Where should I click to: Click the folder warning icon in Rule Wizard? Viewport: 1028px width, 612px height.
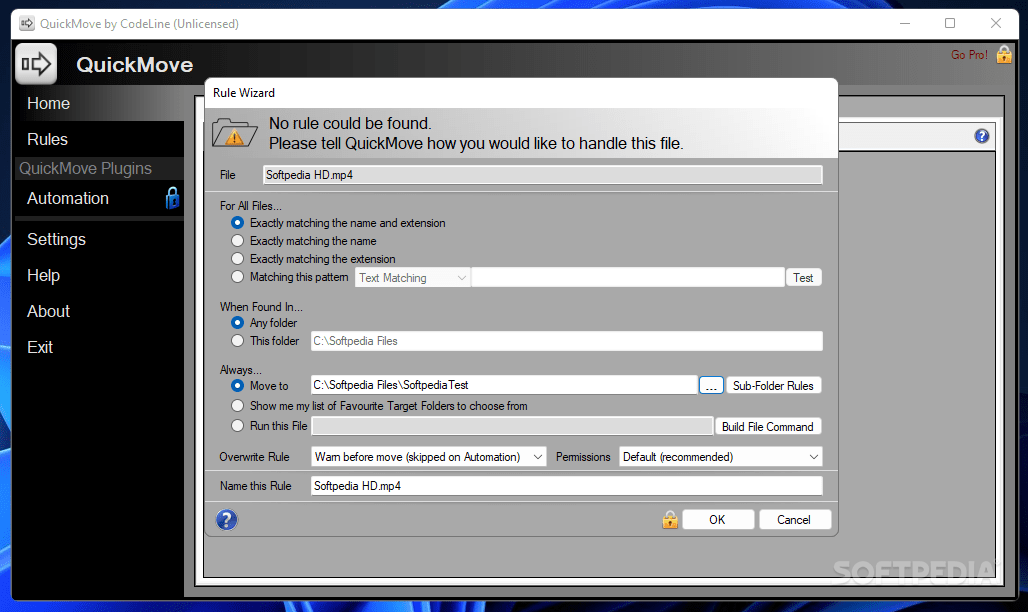click(234, 133)
